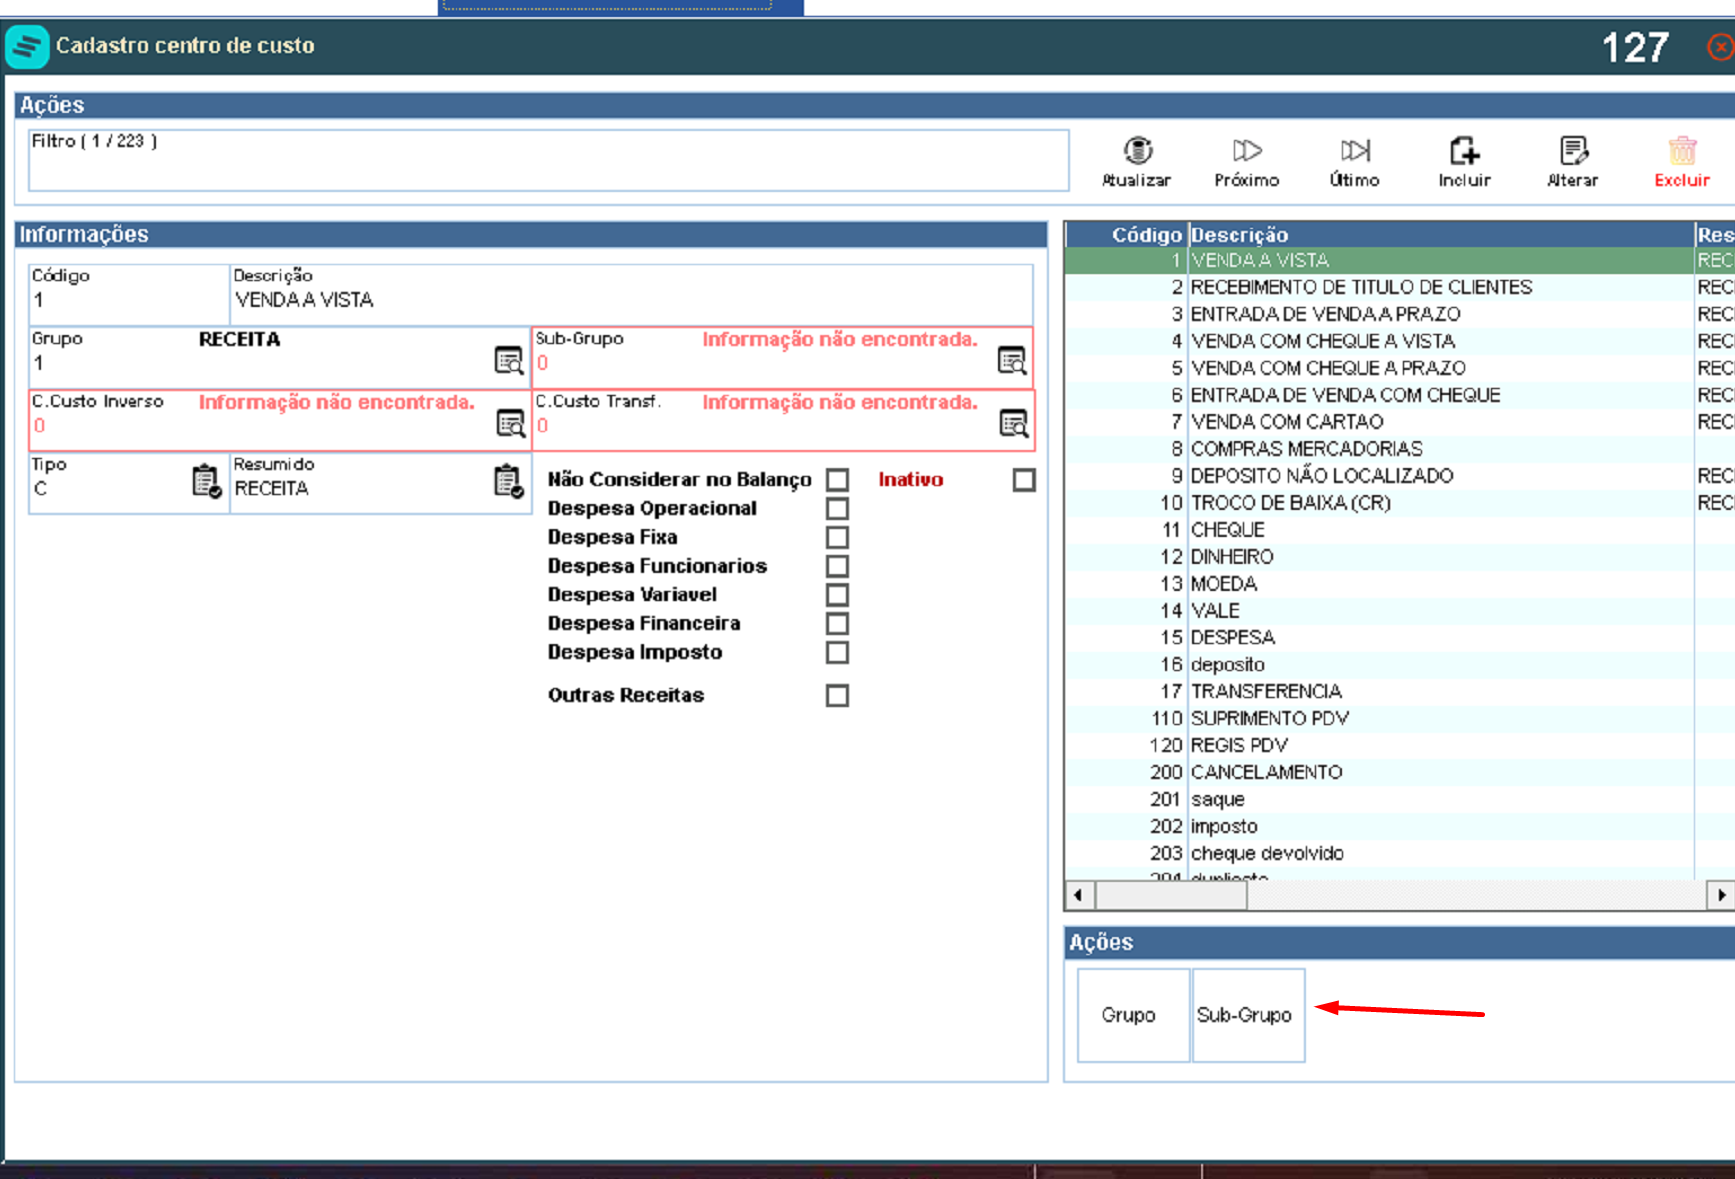The height and width of the screenshot is (1179, 1735).
Task: Click the Alterar edit icon
Action: click(x=1573, y=151)
